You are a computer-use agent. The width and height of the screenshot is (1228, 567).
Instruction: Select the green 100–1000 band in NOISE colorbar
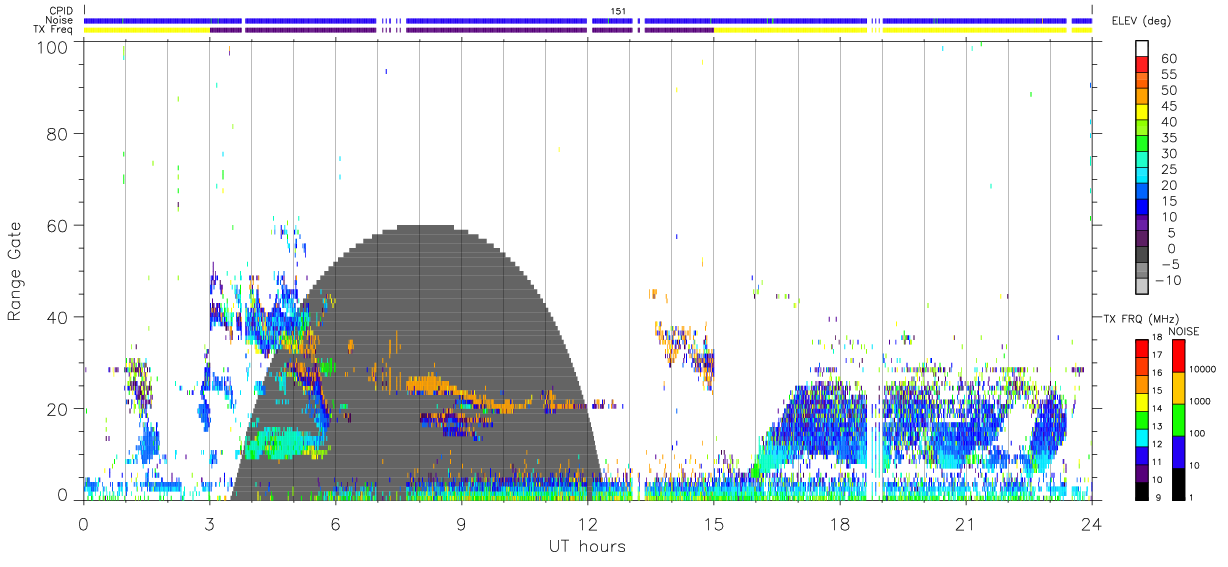pos(1178,419)
